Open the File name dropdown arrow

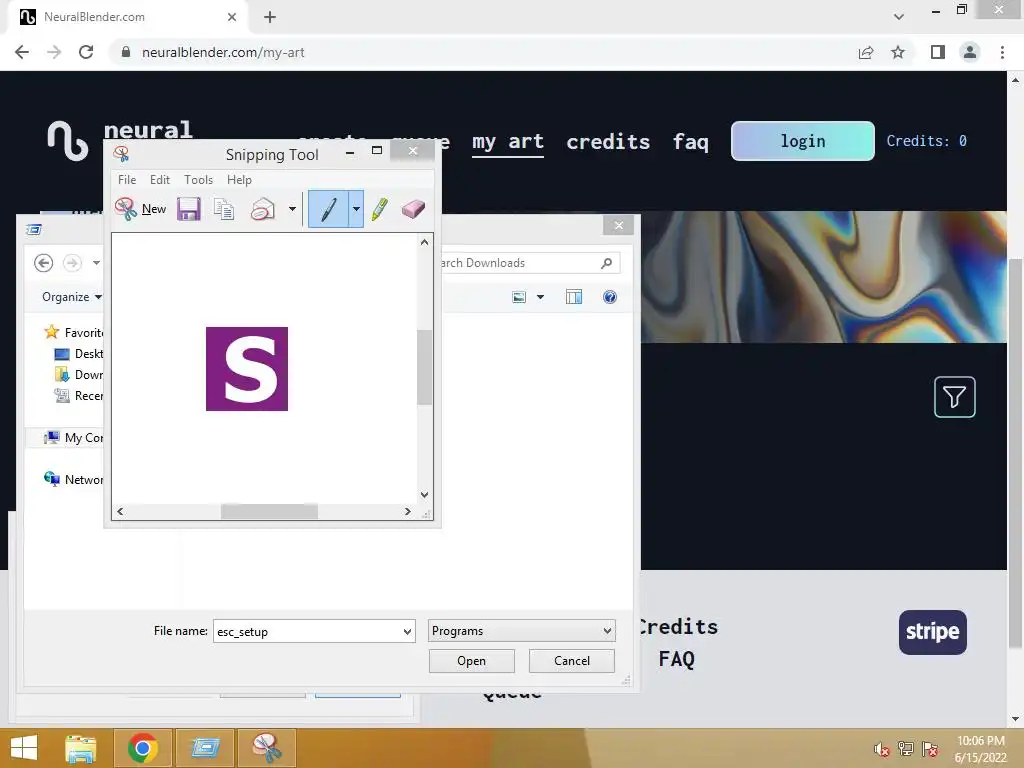(x=407, y=632)
